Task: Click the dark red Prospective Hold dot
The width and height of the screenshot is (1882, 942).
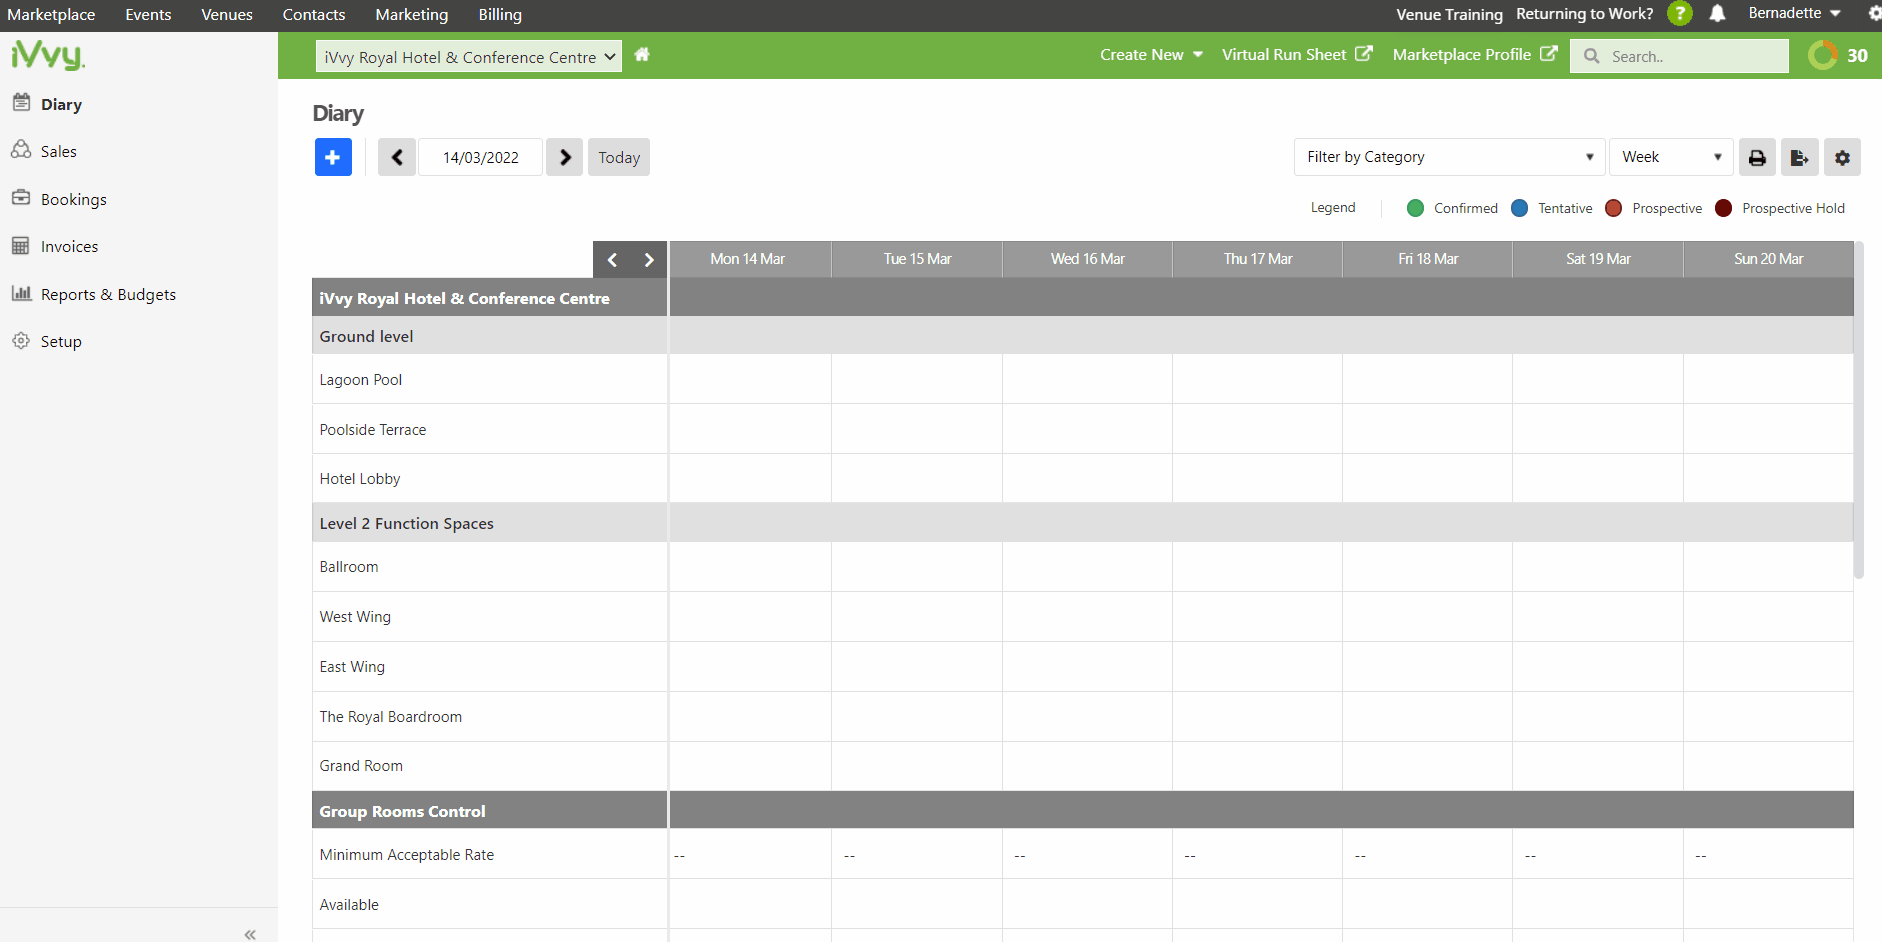Action: pos(1723,208)
